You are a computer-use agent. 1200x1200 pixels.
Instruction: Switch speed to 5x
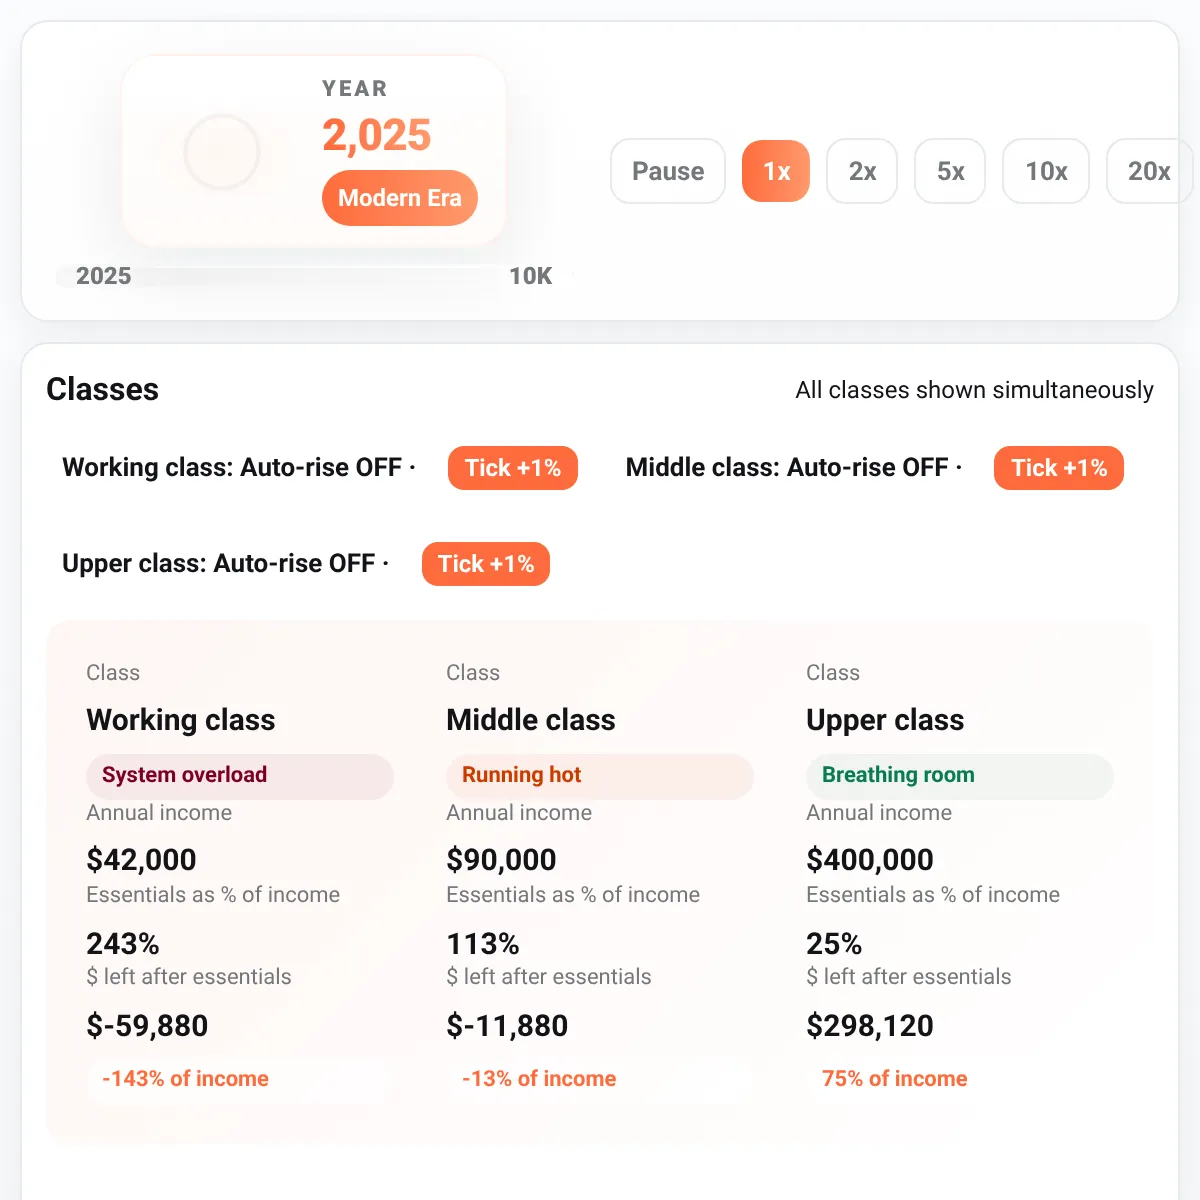pyautogui.click(x=950, y=171)
